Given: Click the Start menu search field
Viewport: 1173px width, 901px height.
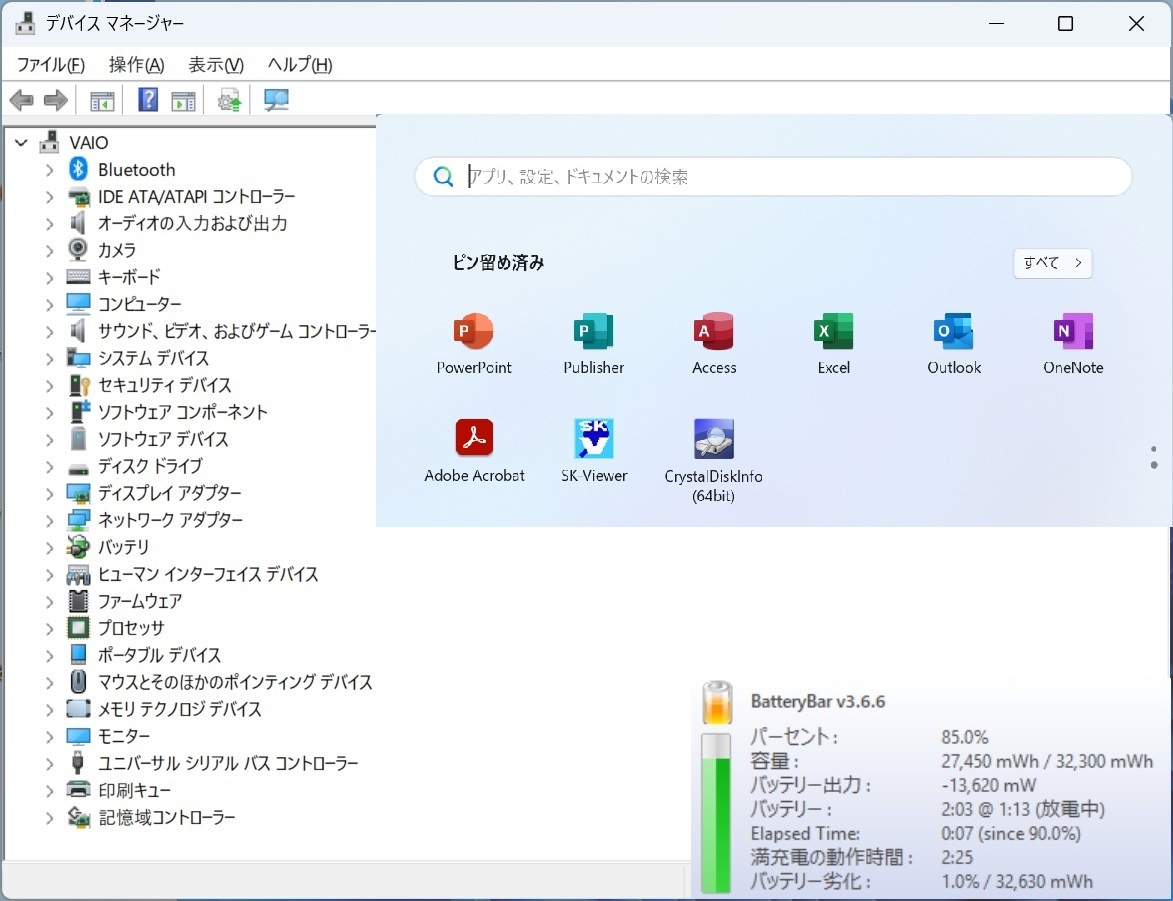Looking at the screenshot, I should (x=773, y=177).
